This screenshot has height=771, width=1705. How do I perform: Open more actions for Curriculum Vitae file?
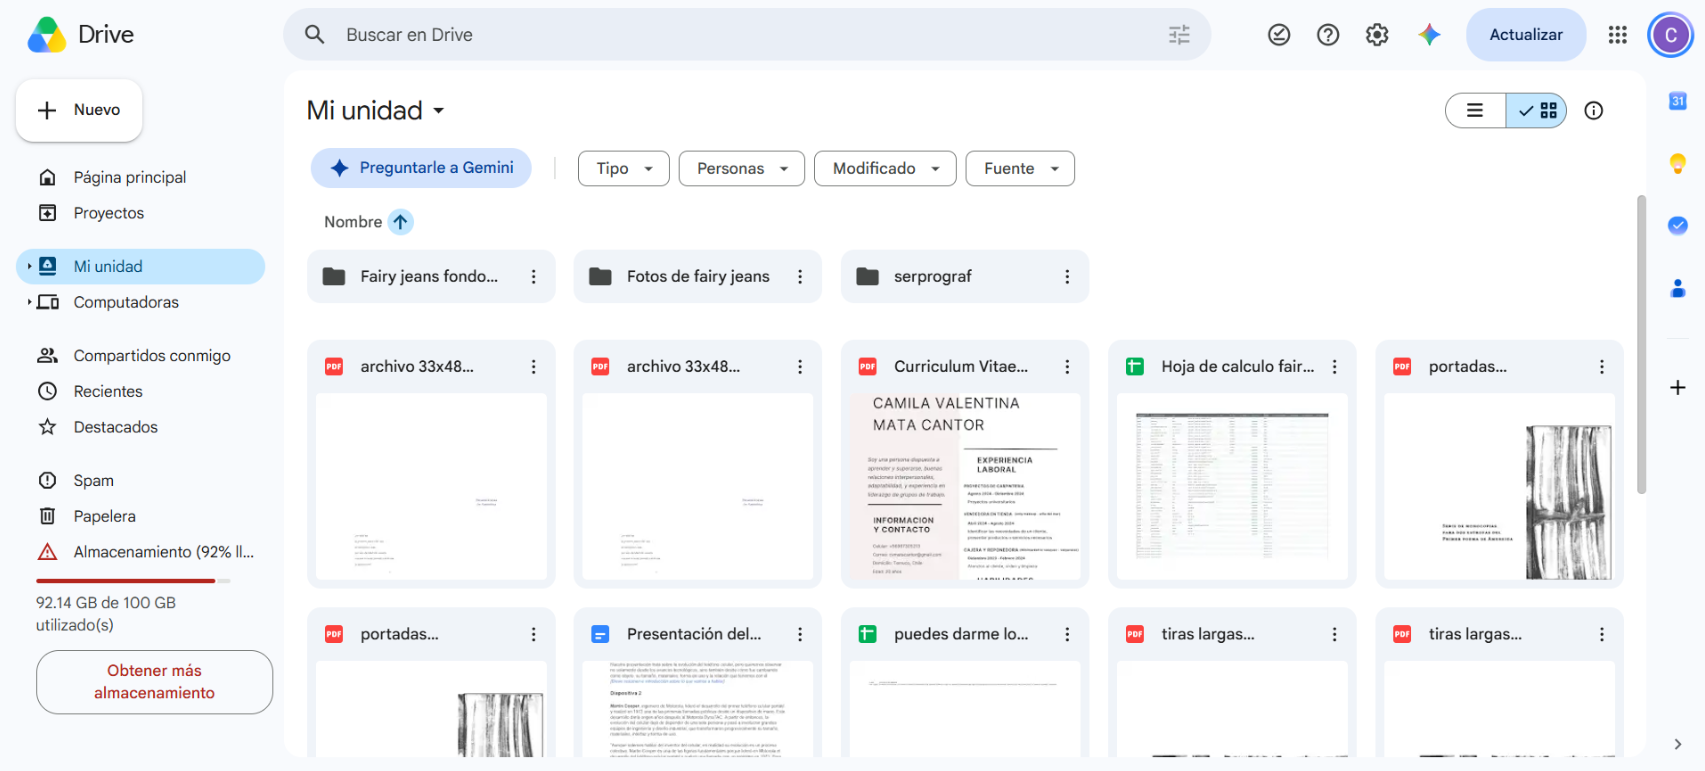point(1067,367)
